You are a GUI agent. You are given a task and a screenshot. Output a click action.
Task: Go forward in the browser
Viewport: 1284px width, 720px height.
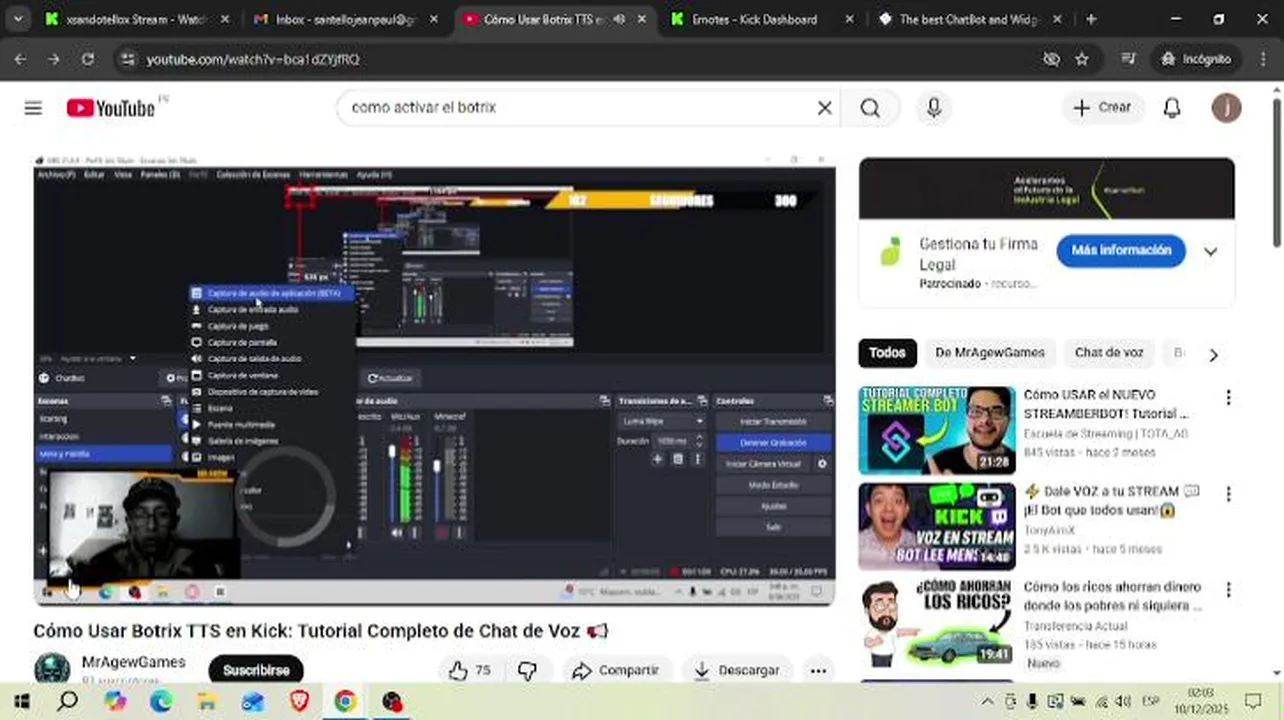click(x=54, y=59)
